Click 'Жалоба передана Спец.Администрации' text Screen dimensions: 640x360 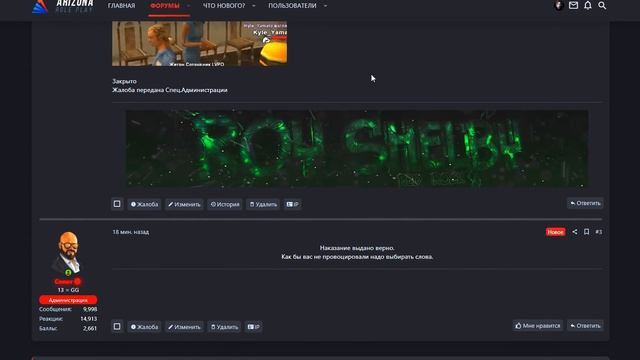[170, 90]
